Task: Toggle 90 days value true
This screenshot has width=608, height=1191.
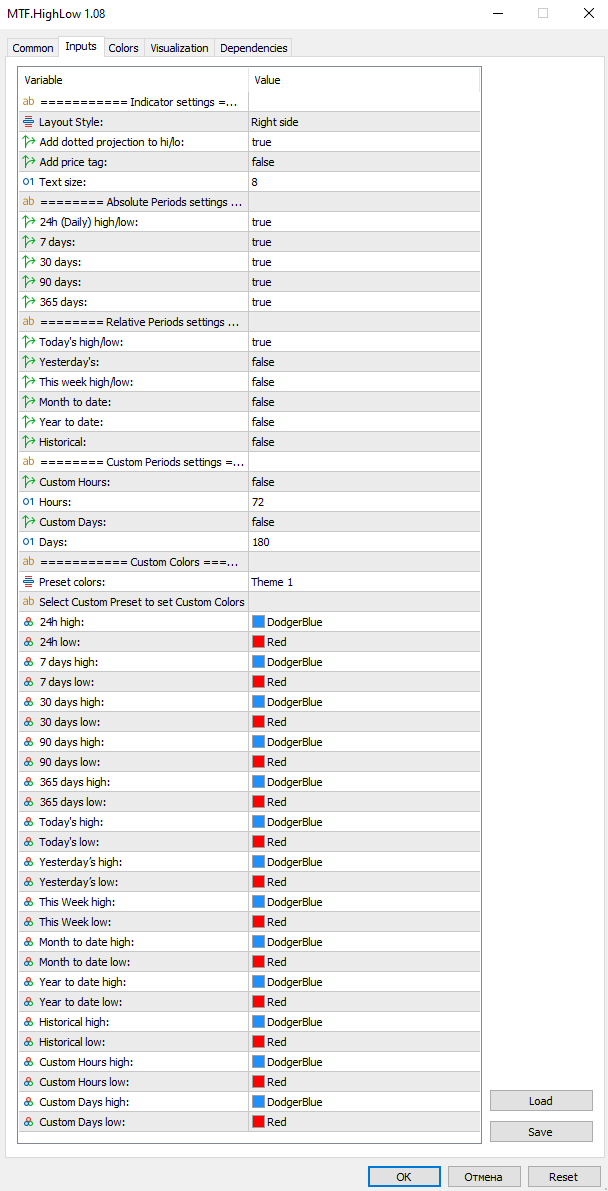Action: click(364, 282)
